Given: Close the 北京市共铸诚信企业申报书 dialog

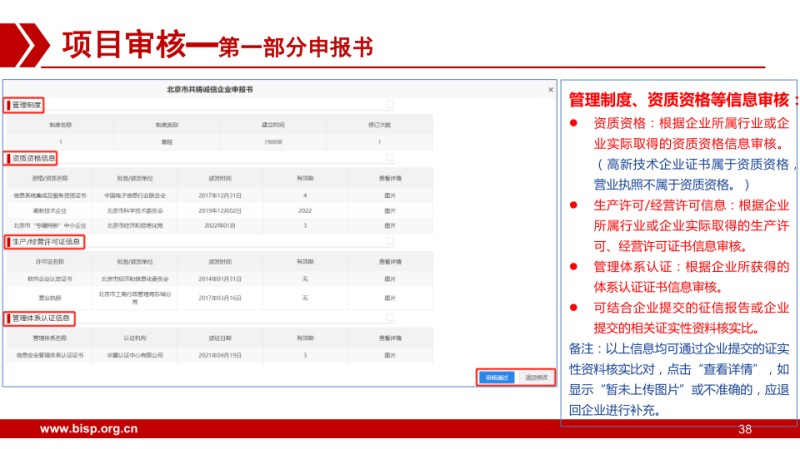Looking at the screenshot, I should [x=550, y=89].
